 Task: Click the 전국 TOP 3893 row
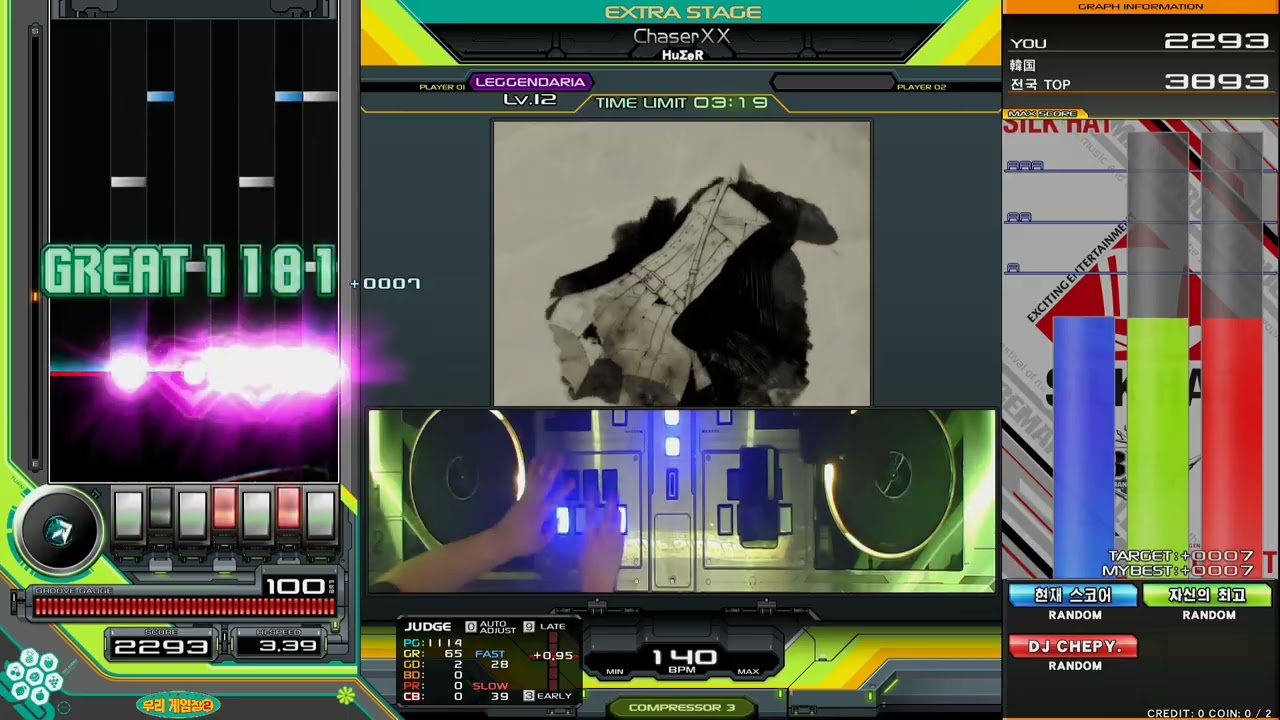[1140, 82]
